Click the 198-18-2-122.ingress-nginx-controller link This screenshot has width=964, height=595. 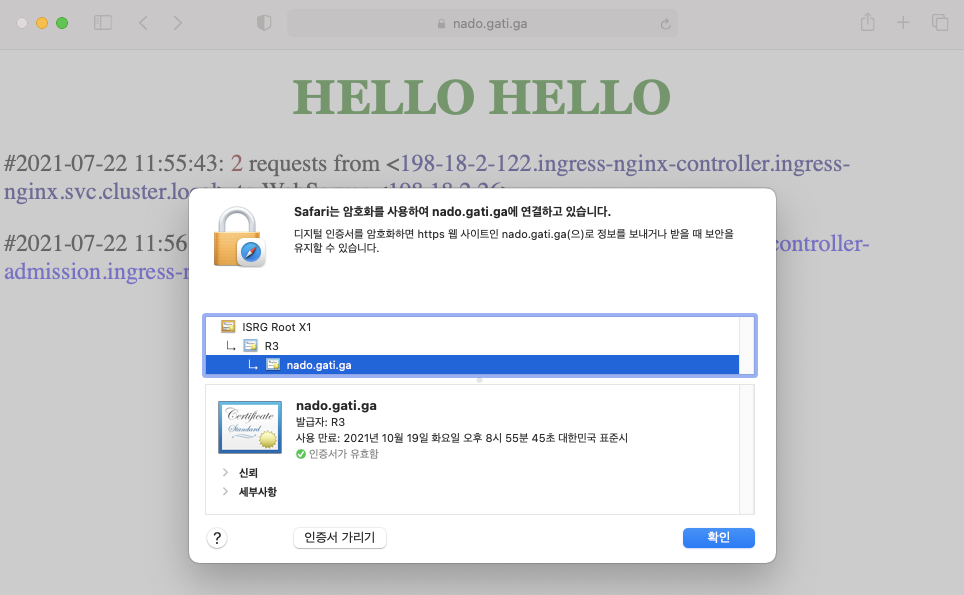[x=625, y=164]
